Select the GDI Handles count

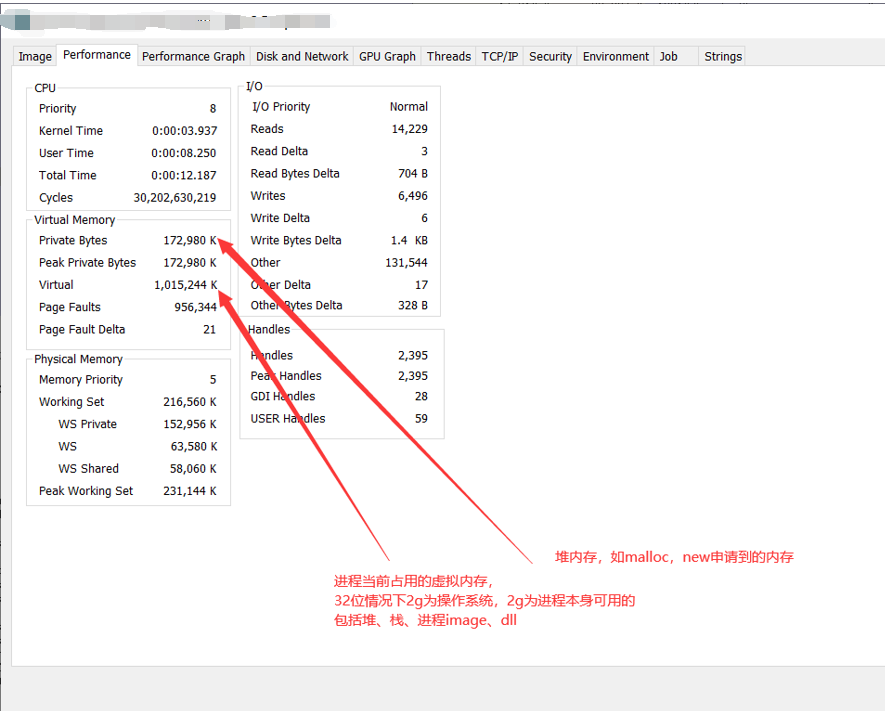tap(420, 397)
